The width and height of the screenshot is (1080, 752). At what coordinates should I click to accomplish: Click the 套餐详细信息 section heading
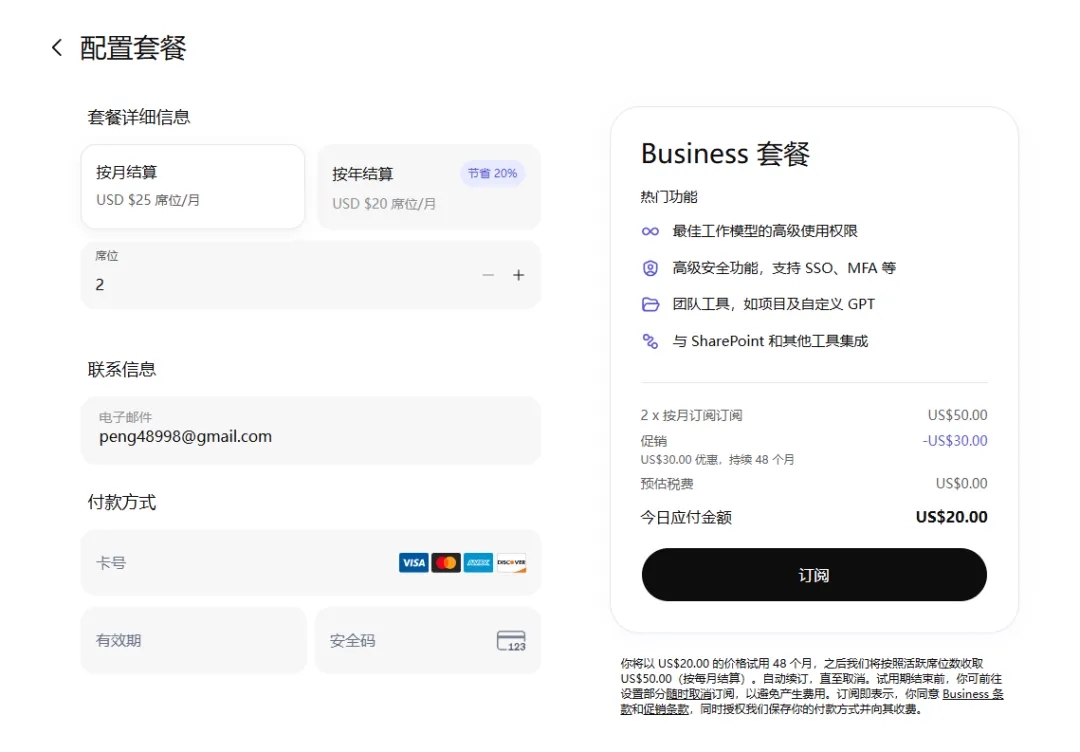pos(138,117)
